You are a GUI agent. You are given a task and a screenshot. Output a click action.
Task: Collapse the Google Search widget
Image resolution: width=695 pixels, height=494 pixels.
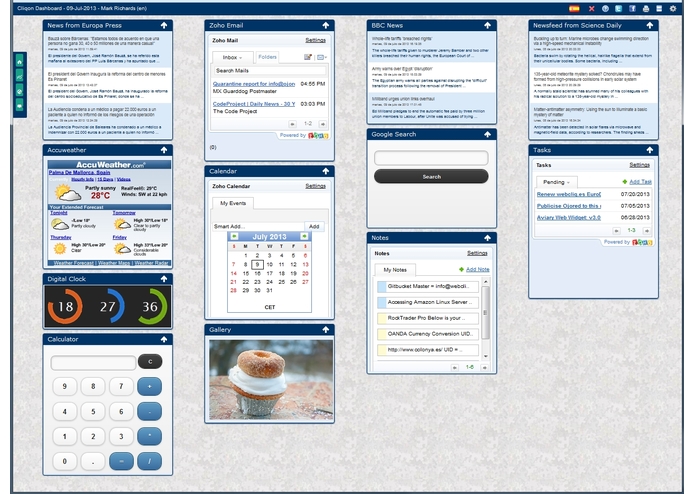[x=488, y=134]
